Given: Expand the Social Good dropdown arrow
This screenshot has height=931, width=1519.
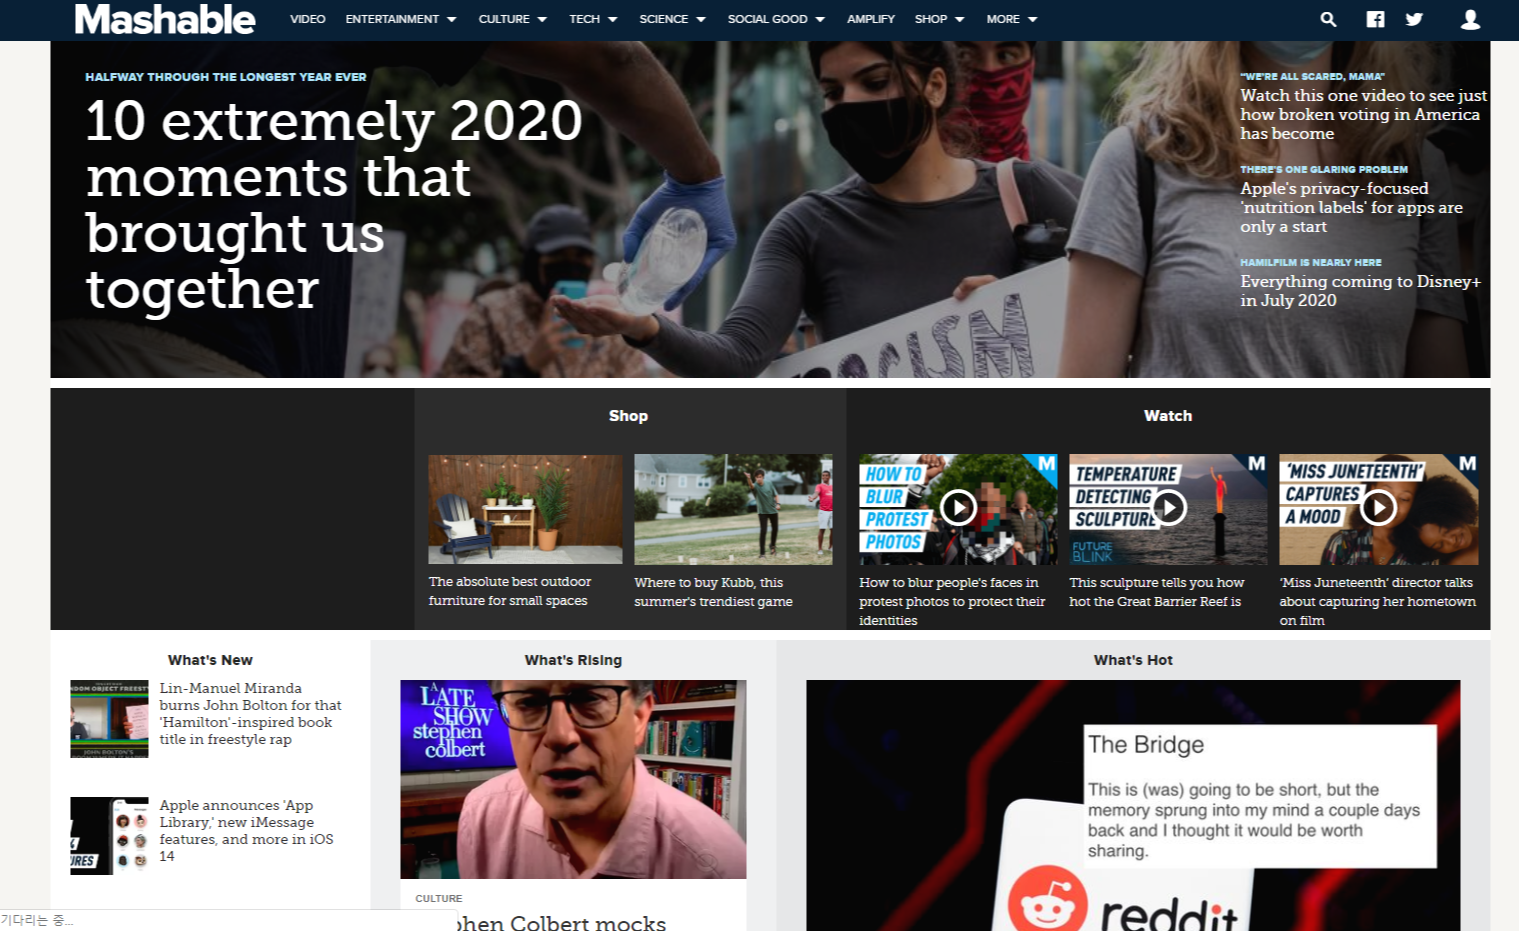Looking at the screenshot, I should coord(820,20).
